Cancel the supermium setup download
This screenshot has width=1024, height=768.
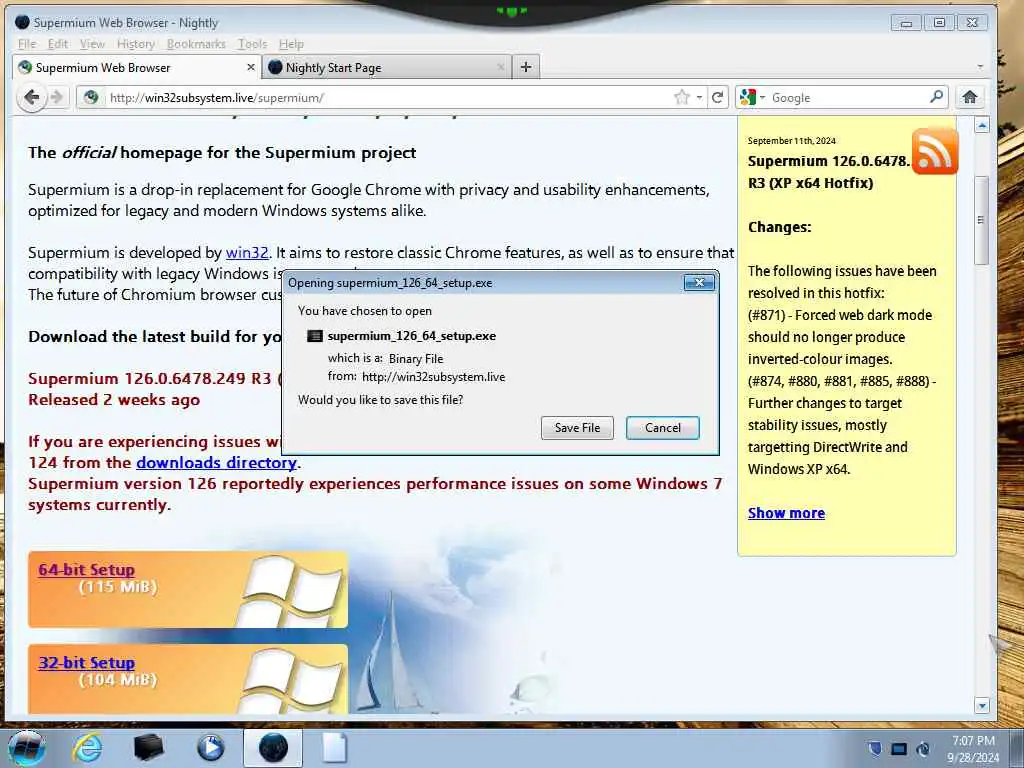click(663, 428)
